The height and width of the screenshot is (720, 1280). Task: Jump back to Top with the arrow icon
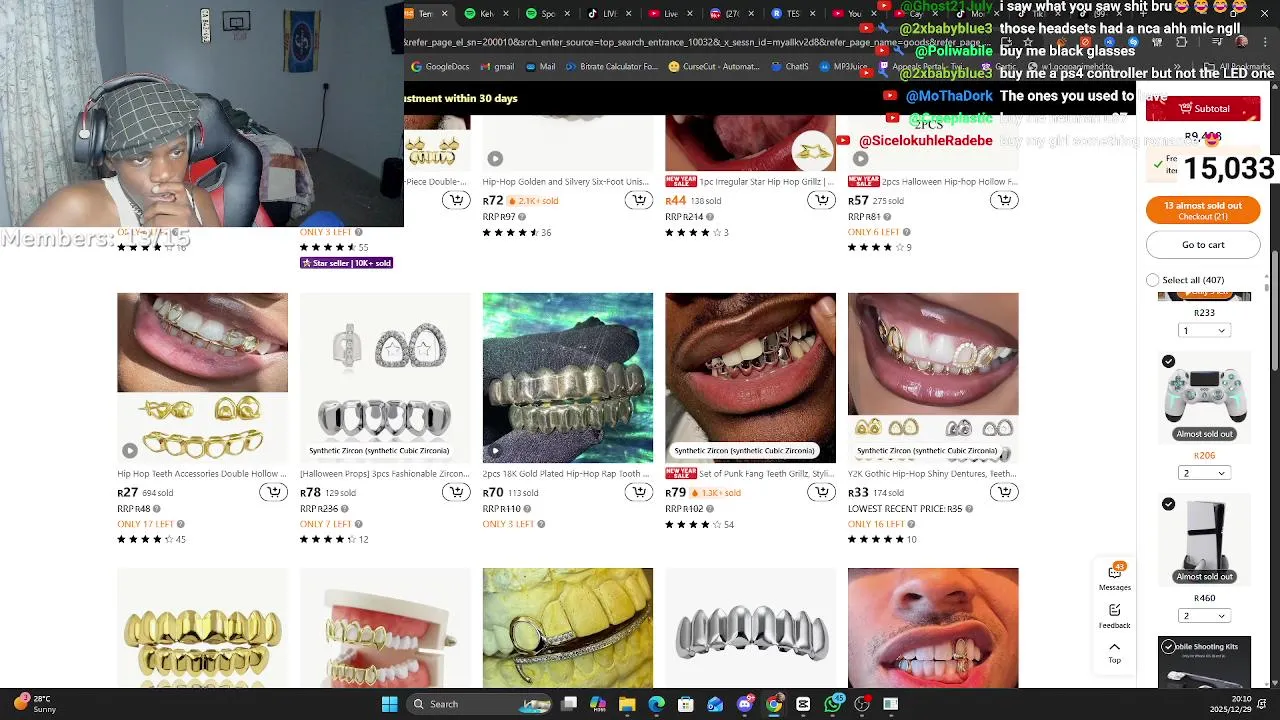tap(1115, 652)
